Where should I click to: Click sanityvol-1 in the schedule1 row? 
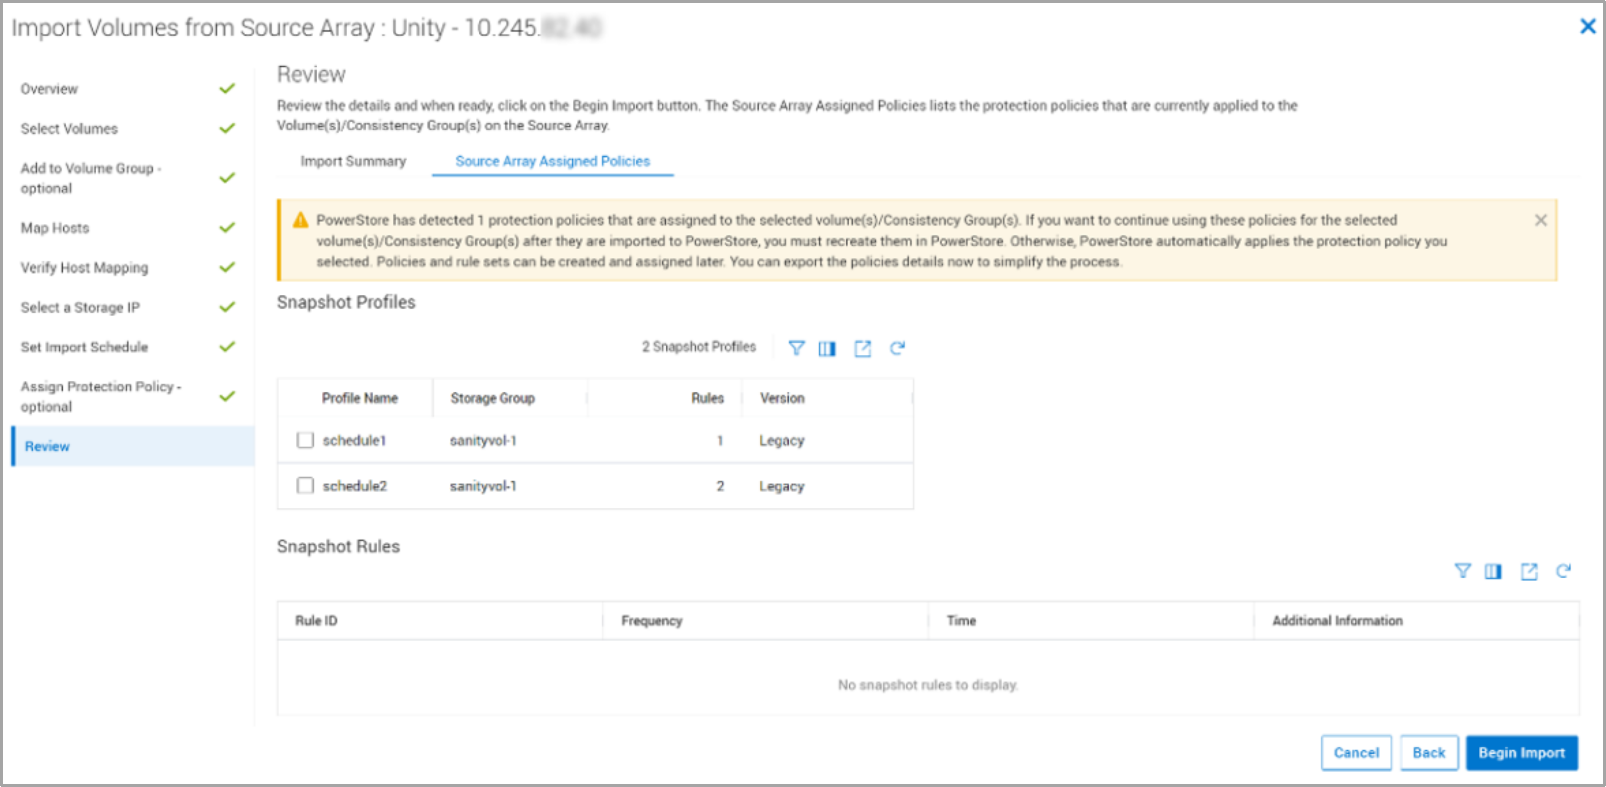click(483, 441)
